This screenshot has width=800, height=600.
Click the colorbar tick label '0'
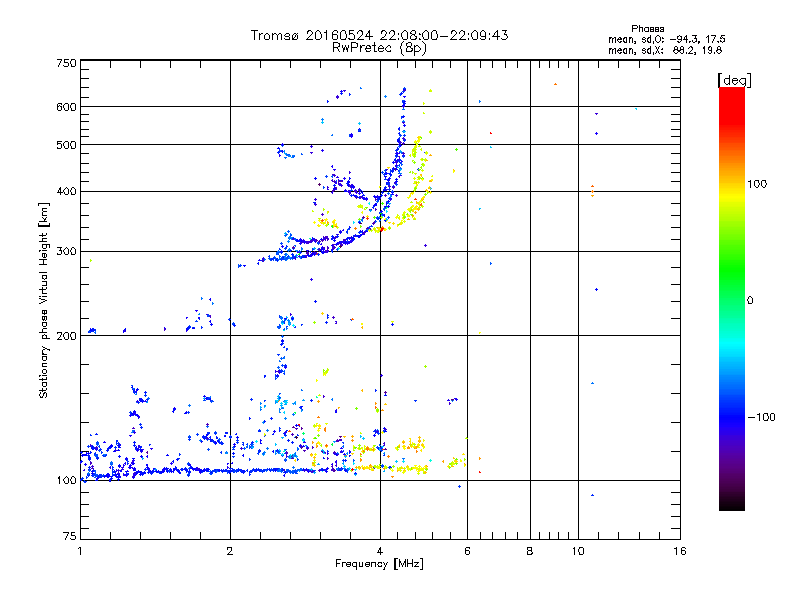(749, 301)
